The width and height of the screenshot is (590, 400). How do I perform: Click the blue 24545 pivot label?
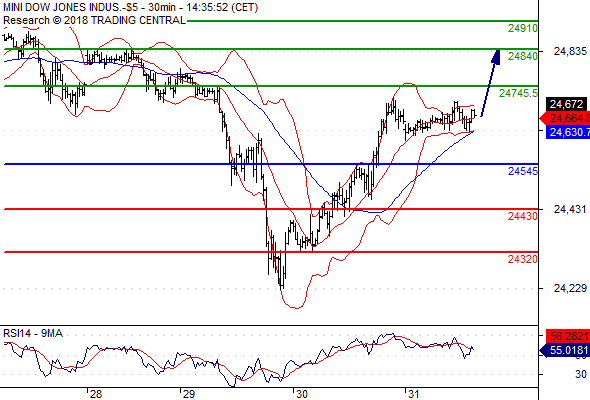[x=523, y=171]
